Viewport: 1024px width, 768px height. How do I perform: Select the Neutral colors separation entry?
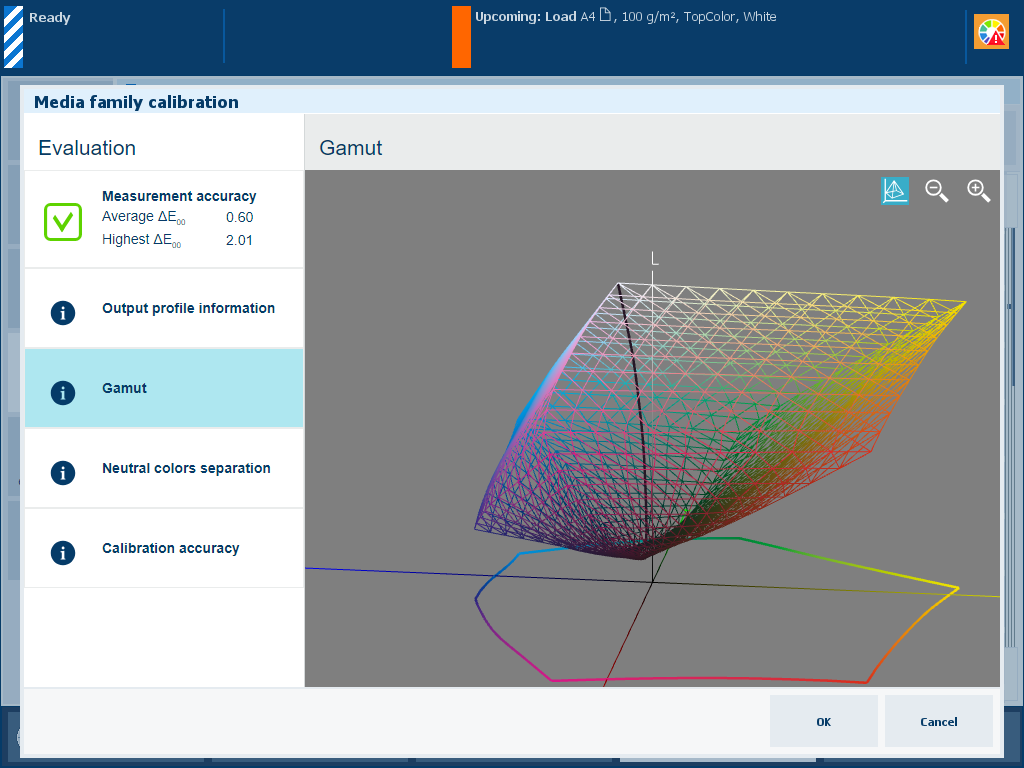point(186,469)
